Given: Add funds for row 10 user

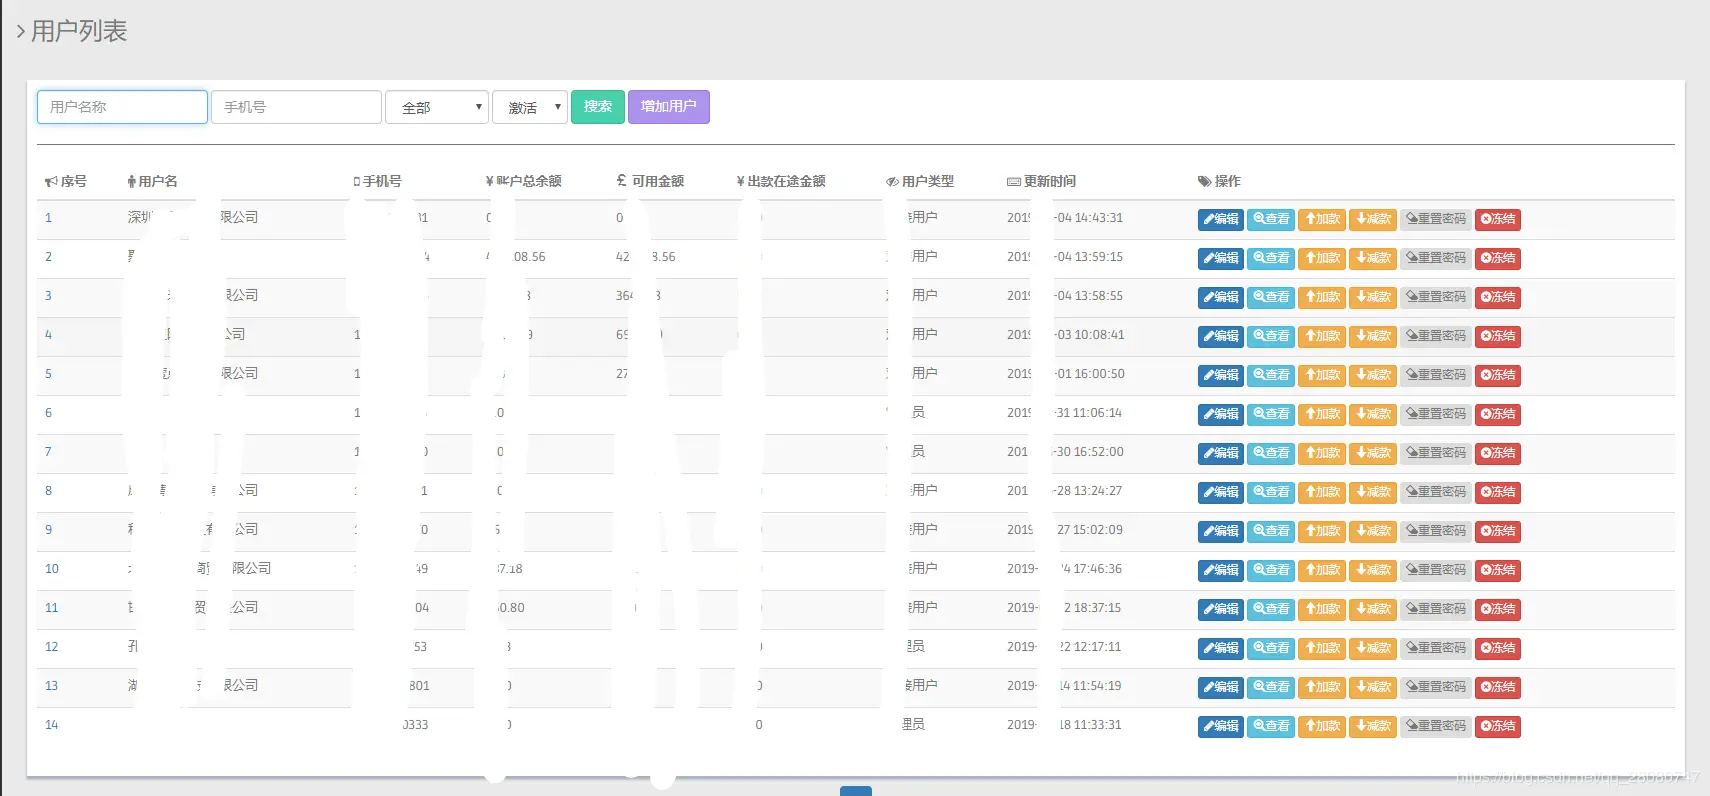Looking at the screenshot, I should [x=1322, y=570].
